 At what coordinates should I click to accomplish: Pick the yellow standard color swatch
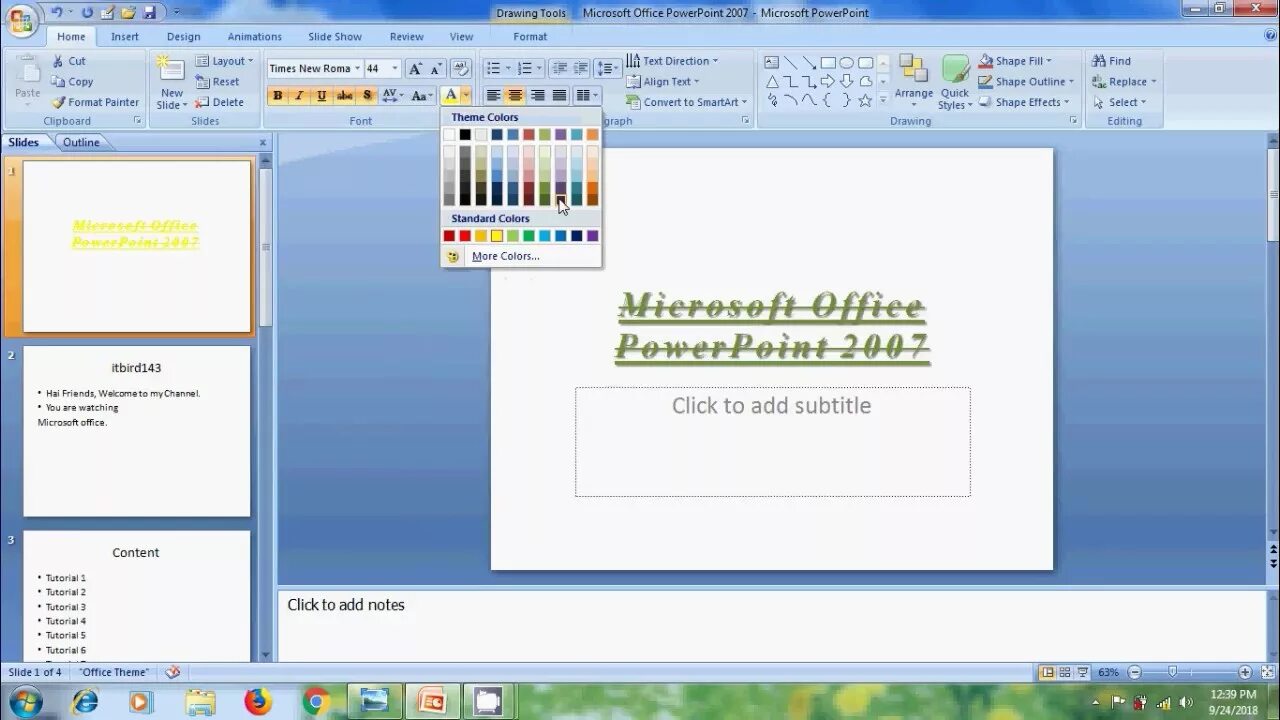point(497,236)
